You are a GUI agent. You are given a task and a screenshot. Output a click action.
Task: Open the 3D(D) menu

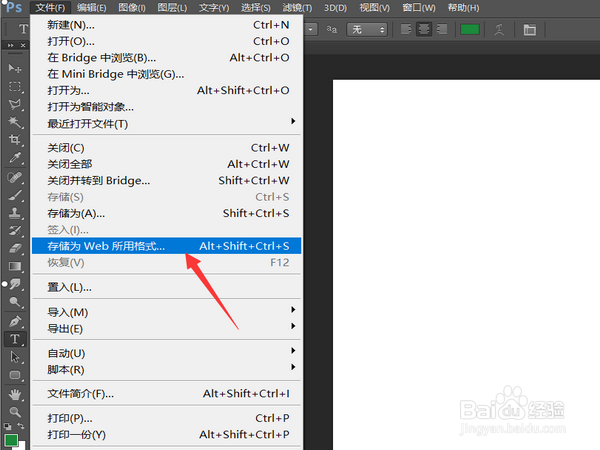tap(336, 8)
